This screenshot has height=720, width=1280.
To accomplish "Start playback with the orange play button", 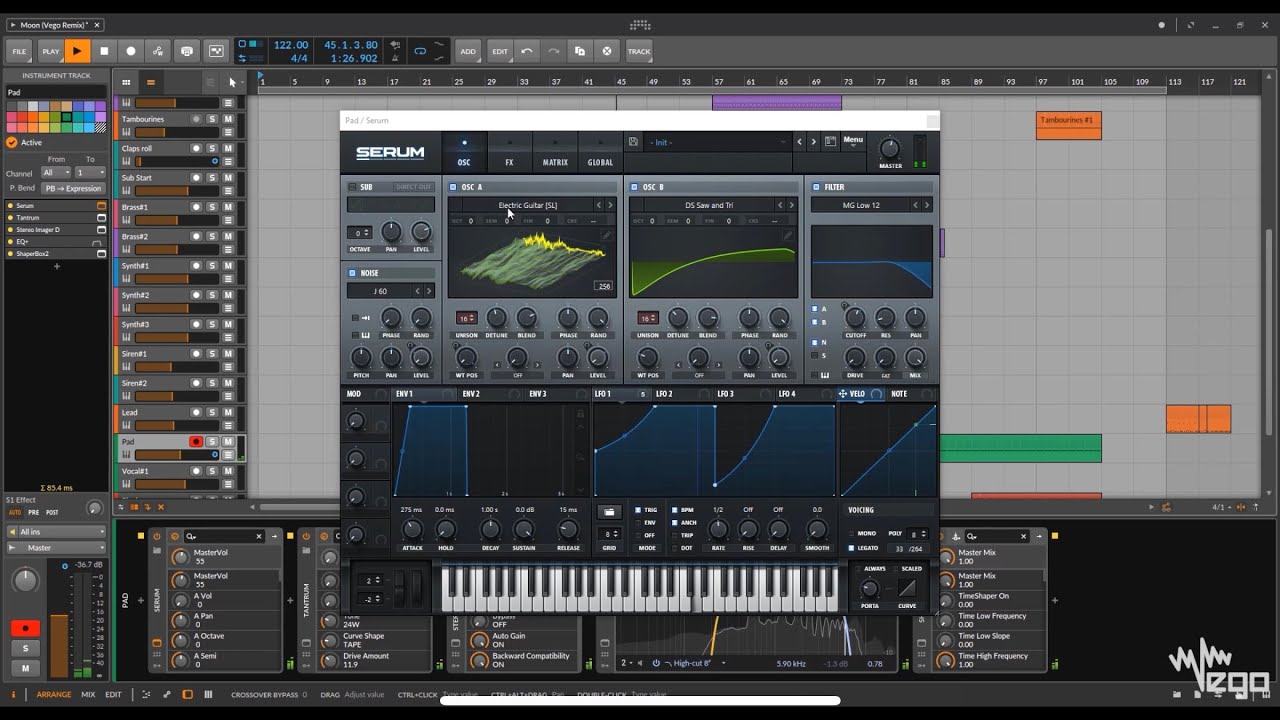I will (77, 51).
